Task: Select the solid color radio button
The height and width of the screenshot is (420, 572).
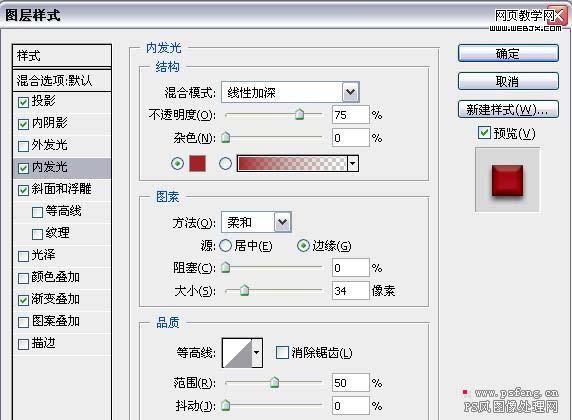Action: tap(178, 163)
